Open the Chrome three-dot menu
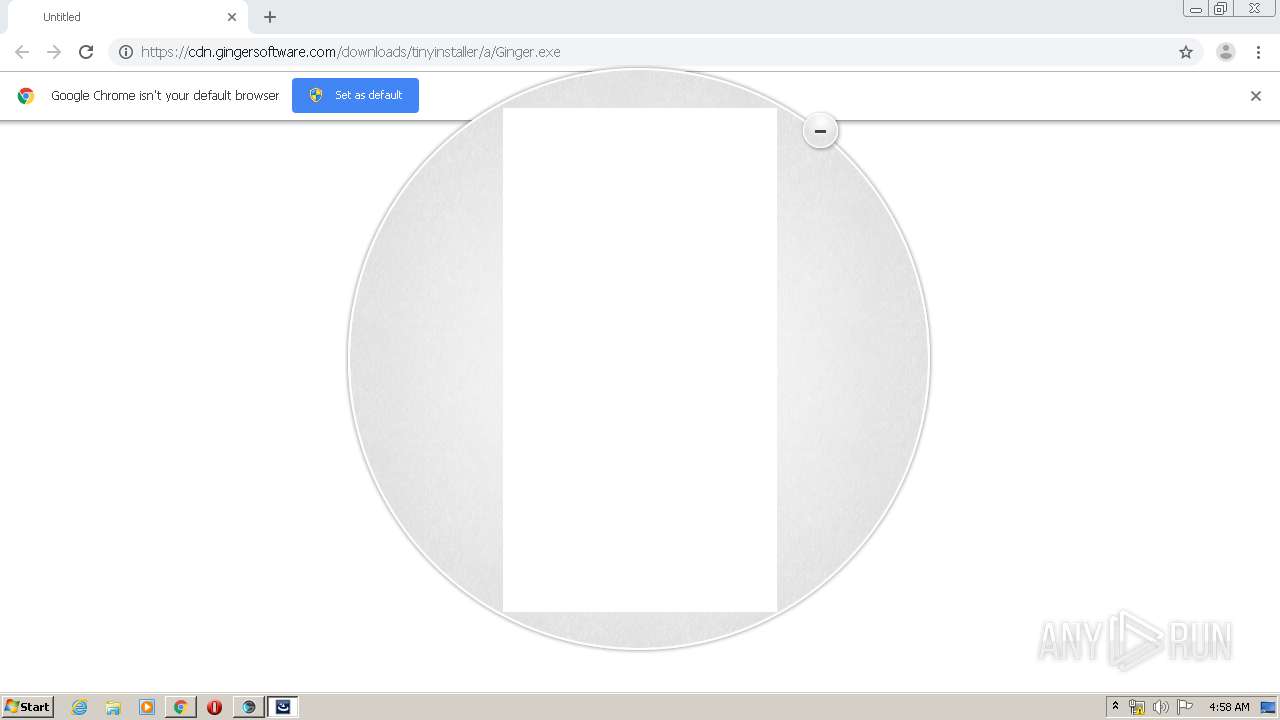 (1259, 52)
